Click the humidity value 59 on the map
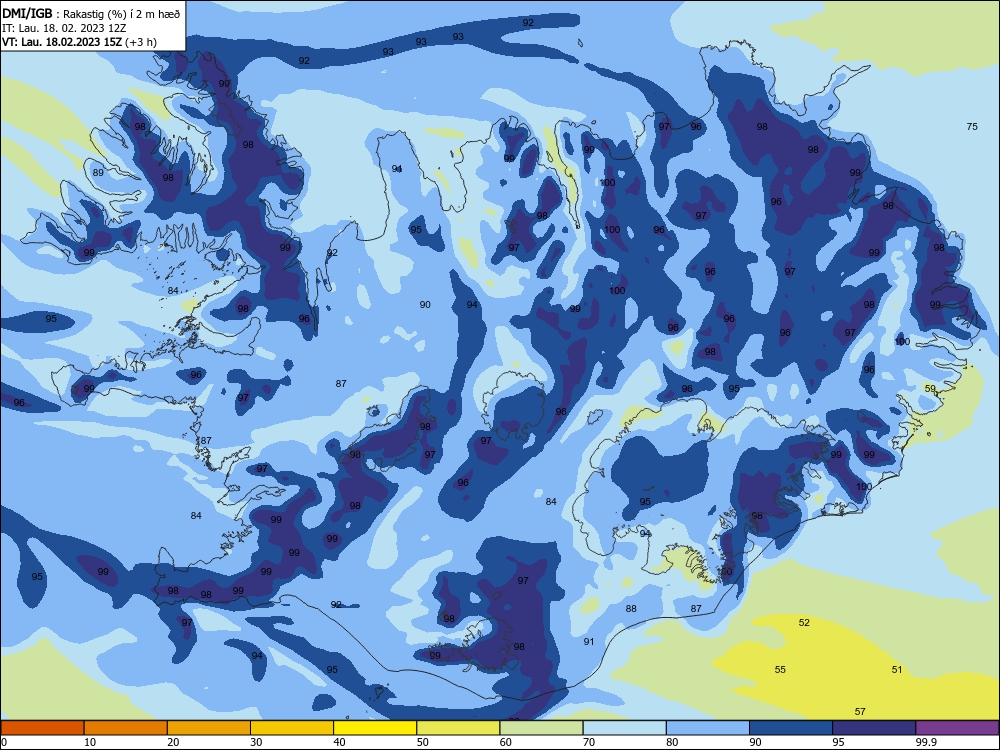Image resolution: width=1000 pixels, height=750 pixels. tap(930, 388)
